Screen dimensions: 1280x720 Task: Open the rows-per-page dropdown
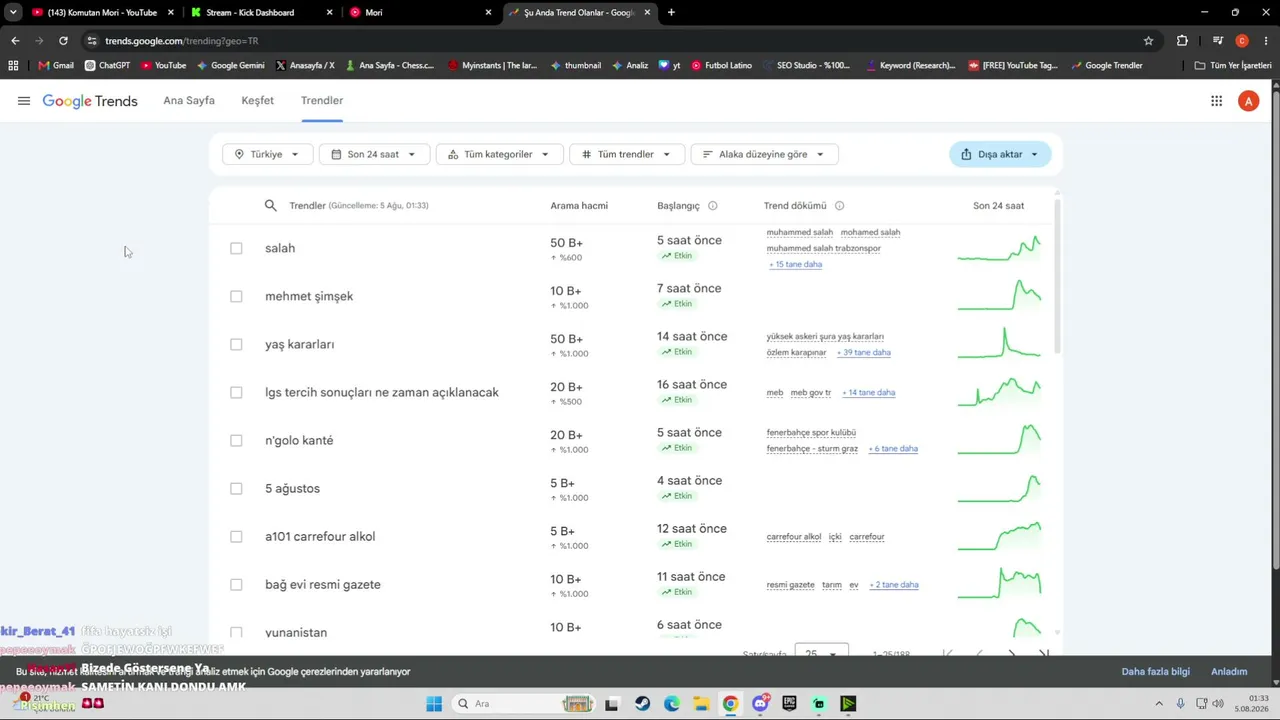coord(822,653)
